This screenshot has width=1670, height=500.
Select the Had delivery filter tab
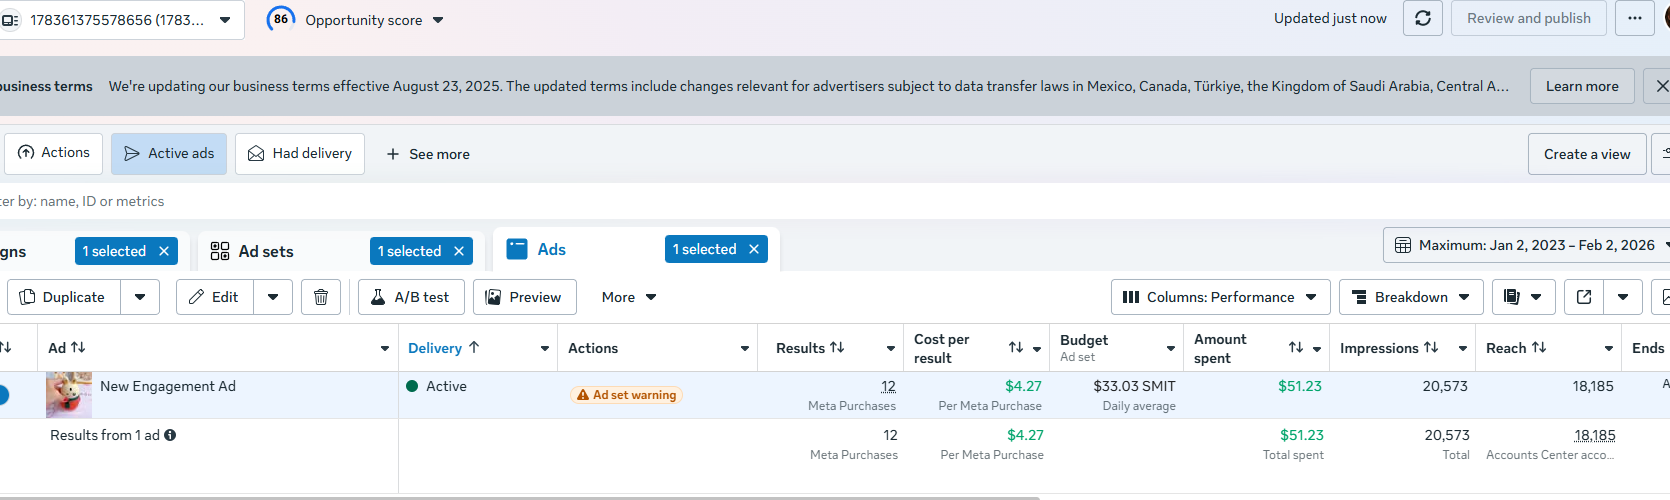coord(300,154)
